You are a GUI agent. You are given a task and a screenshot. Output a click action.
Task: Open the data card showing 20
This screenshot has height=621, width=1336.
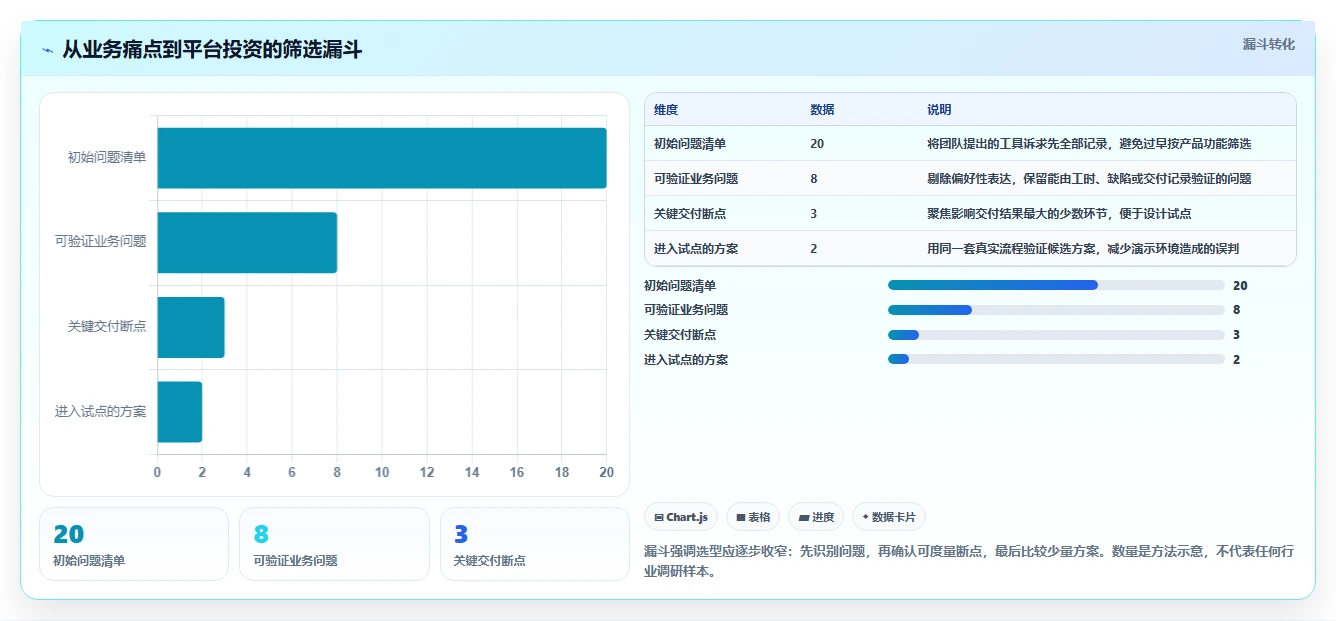134,544
